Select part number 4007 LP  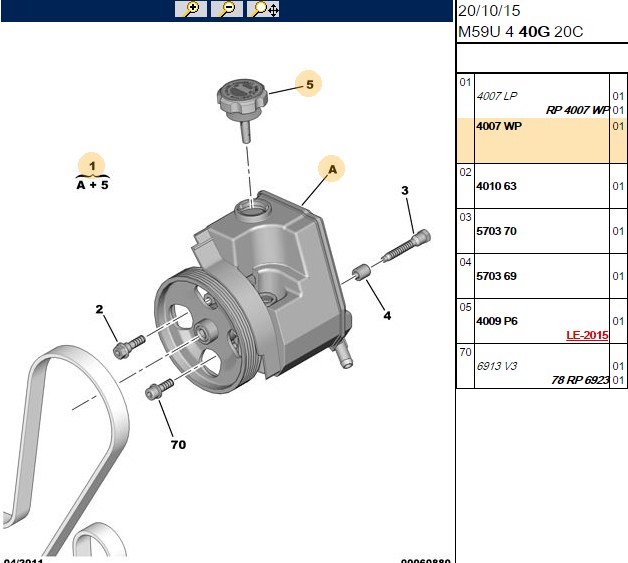pyautogui.click(x=497, y=96)
